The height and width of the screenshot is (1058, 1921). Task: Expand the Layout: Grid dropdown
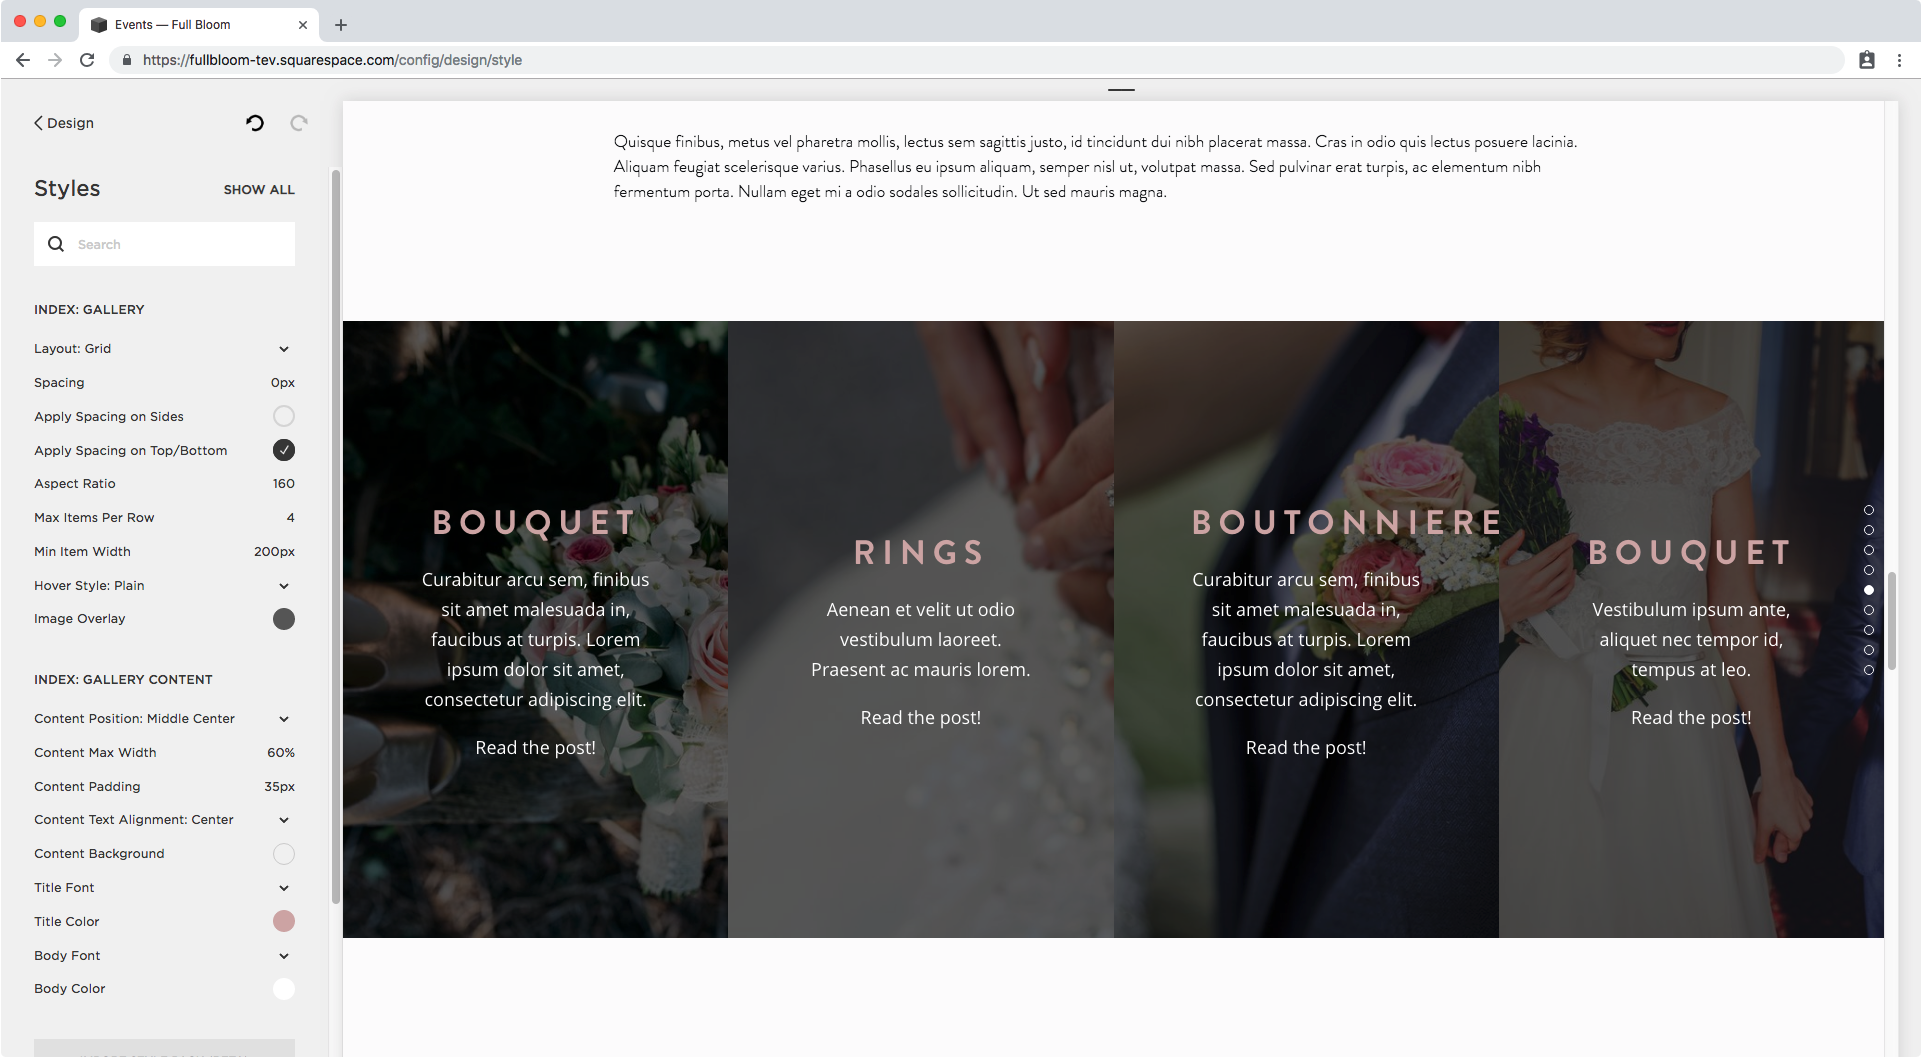click(164, 349)
